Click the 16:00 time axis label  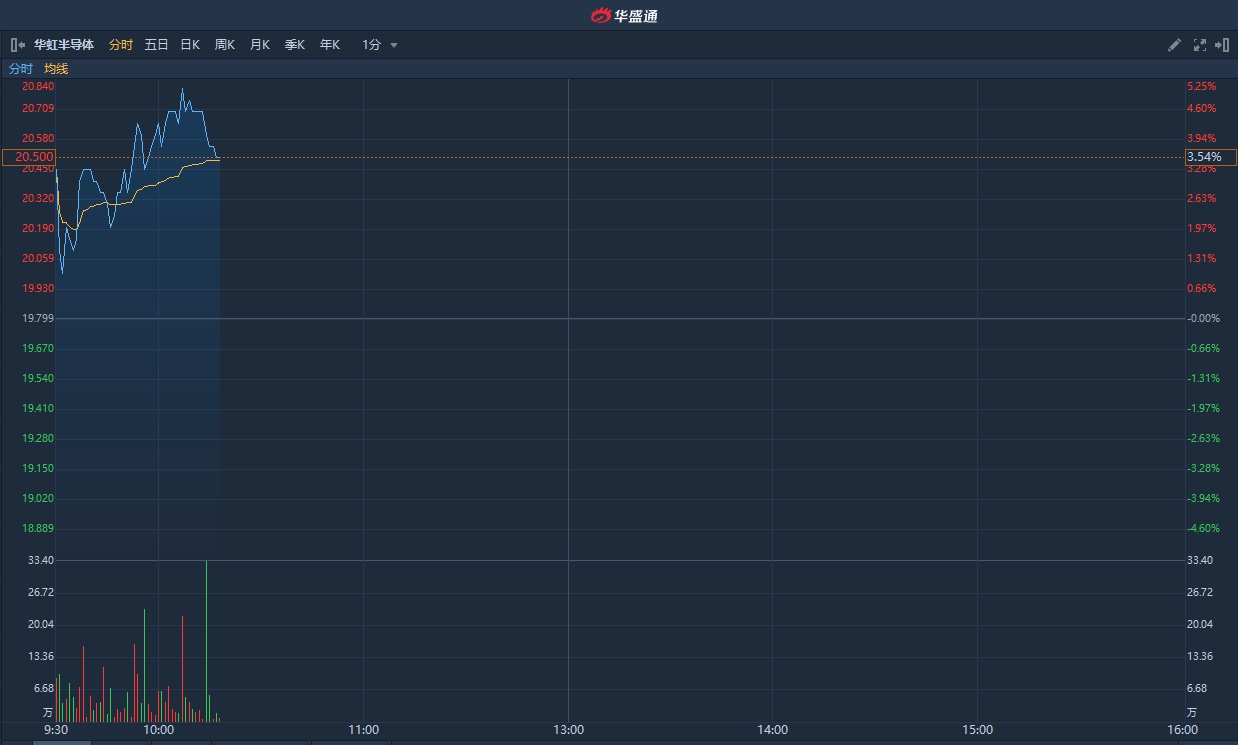coord(1182,730)
